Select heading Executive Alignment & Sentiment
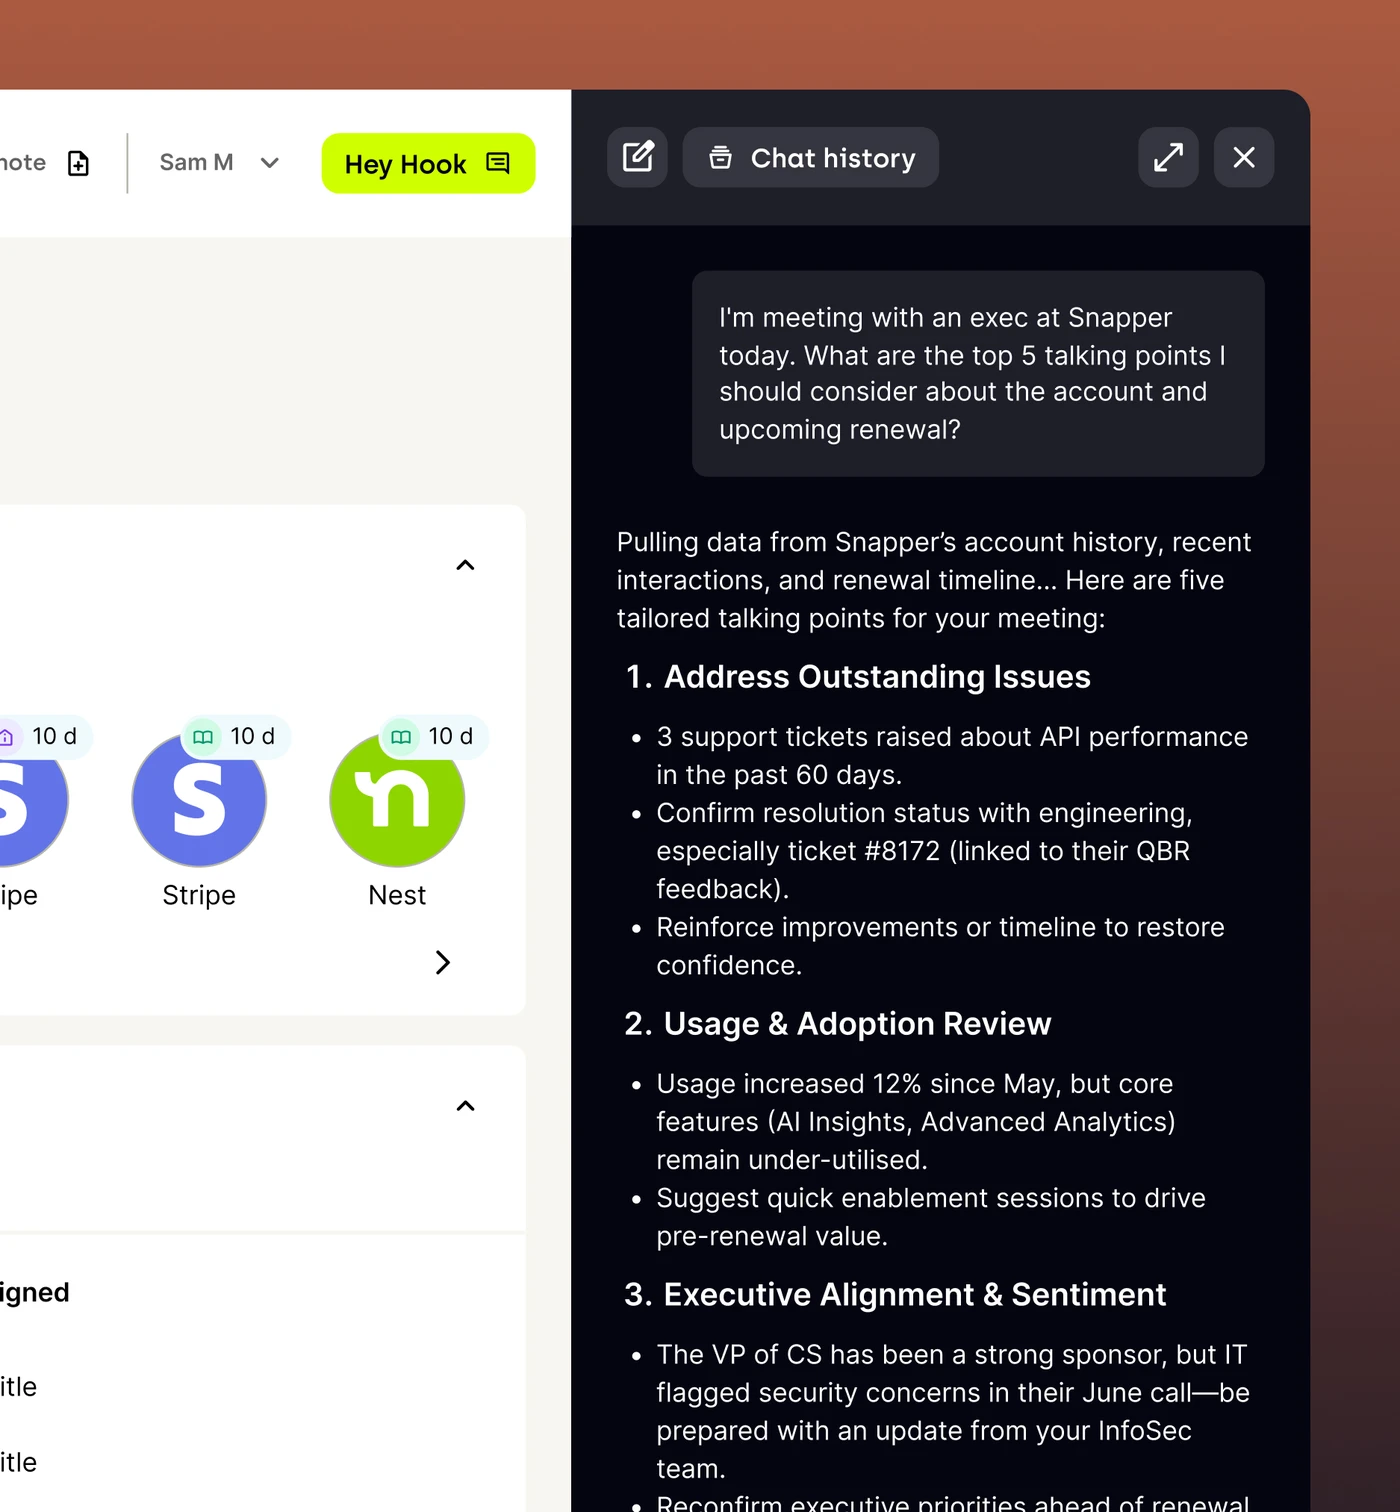Image resolution: width=1400 pixels, height=1512 pixels. pos(915,1294)
